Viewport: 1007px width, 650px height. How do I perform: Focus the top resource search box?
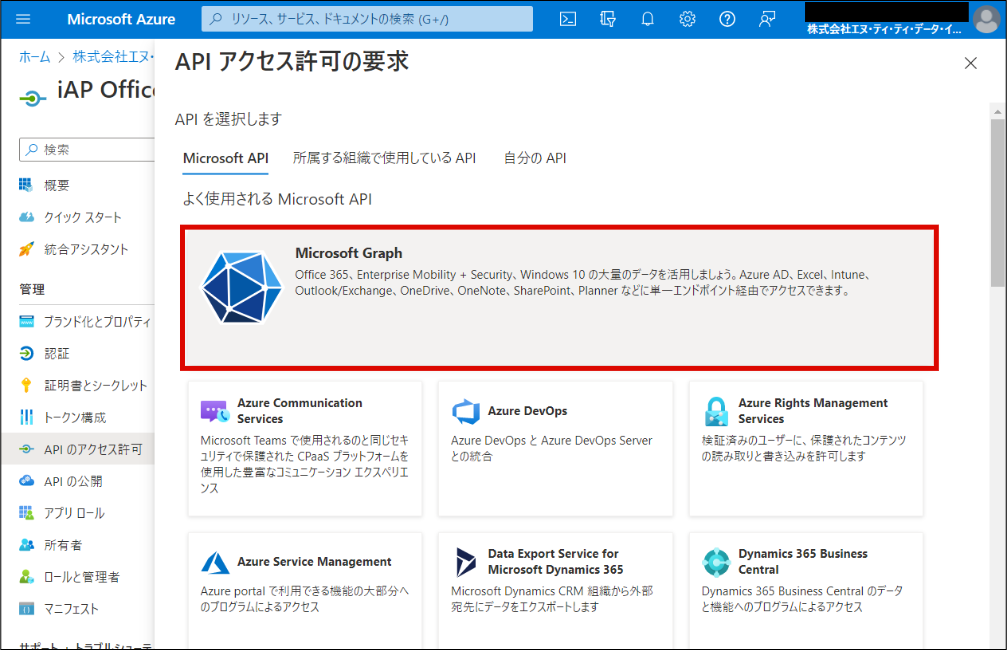coord(366,19)
